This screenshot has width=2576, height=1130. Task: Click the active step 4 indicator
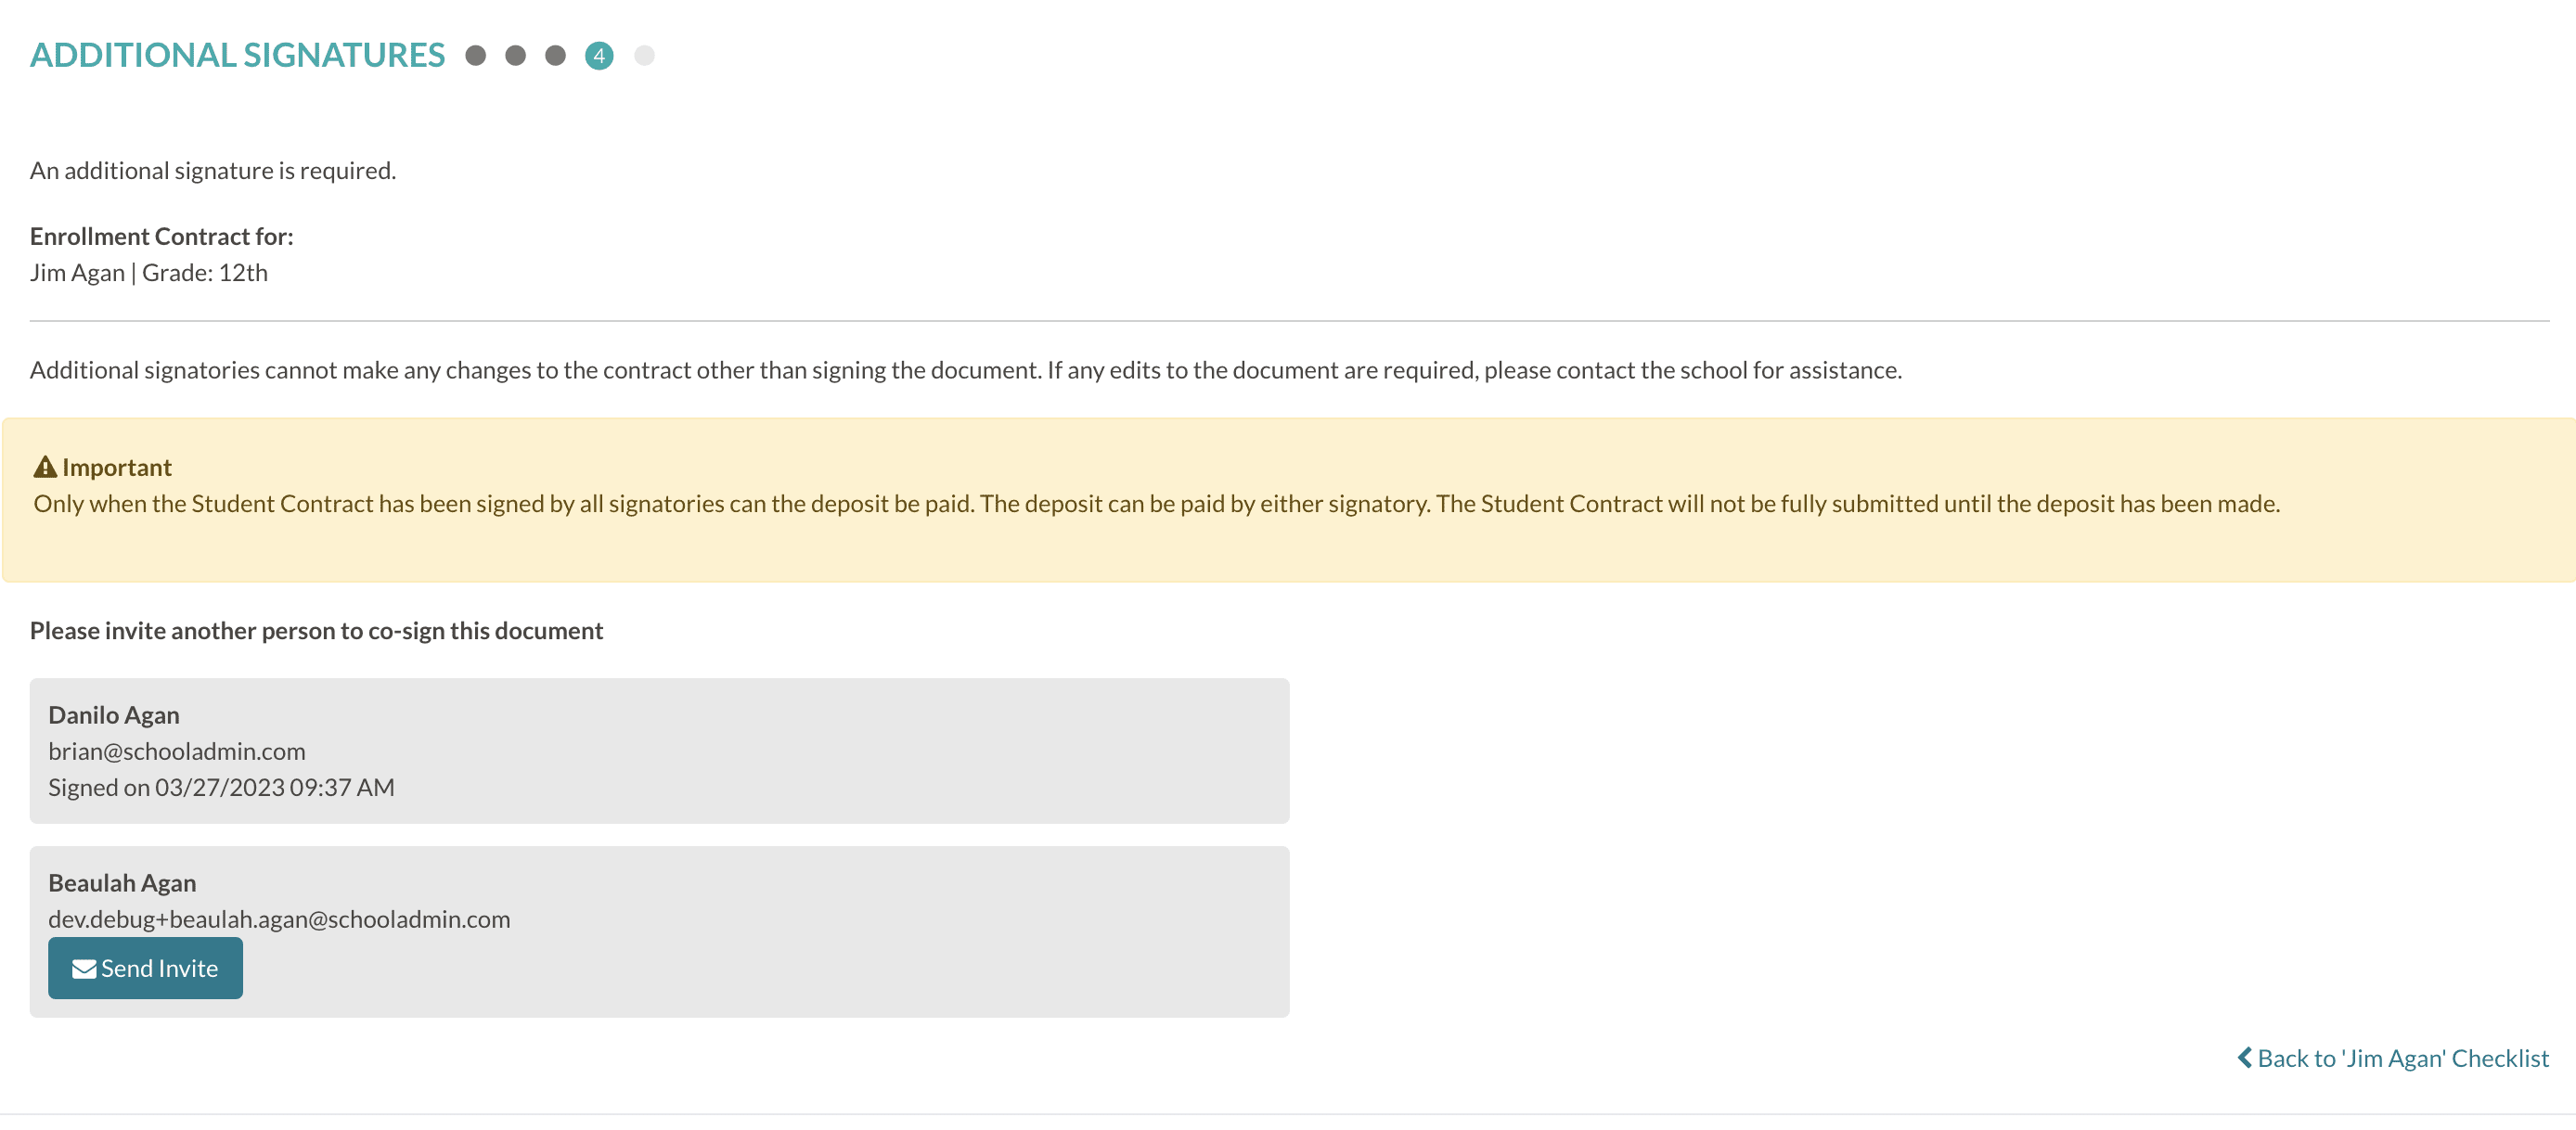tap(599, 56)
